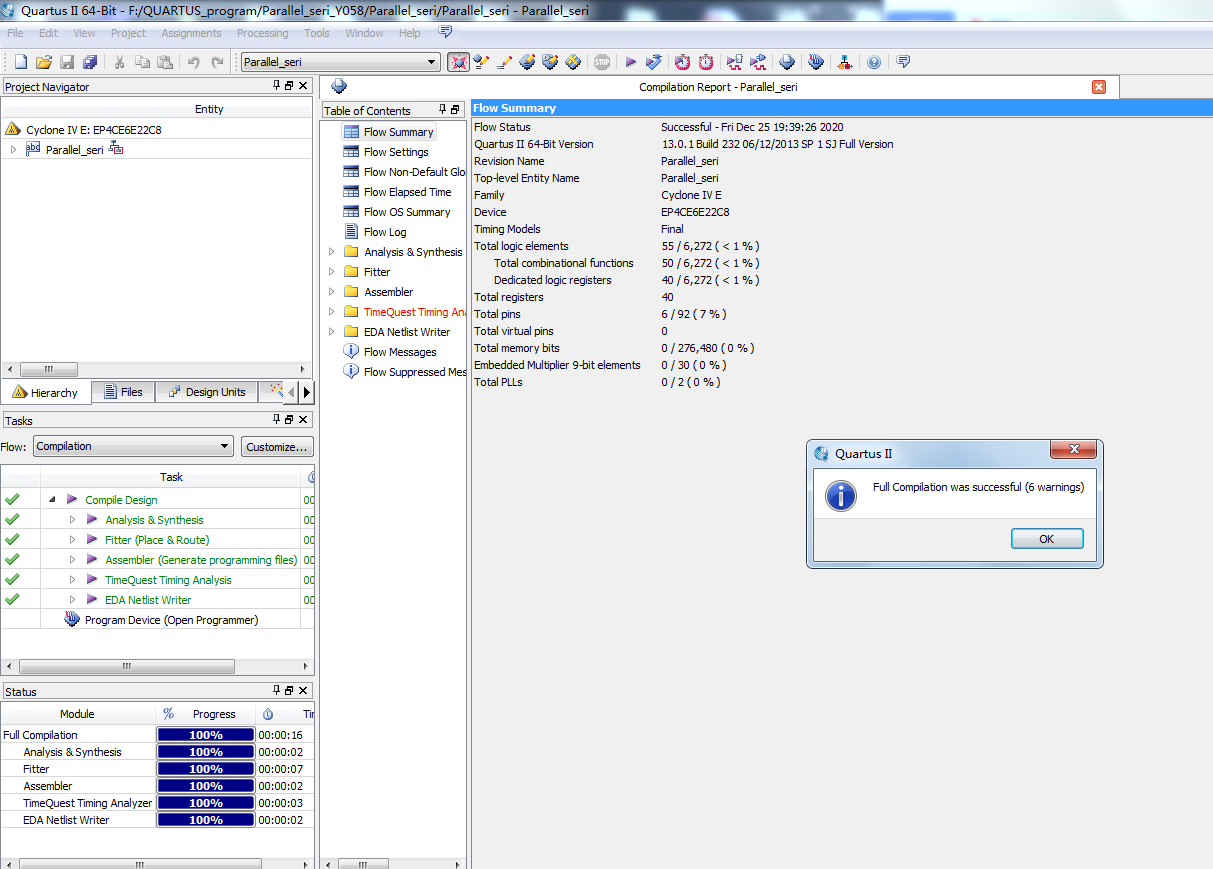Viewport: 1213px width, 869px height.
Task: Select Flow Elapsed Time in the Table of Contents
Action: [x=407, y=192]
